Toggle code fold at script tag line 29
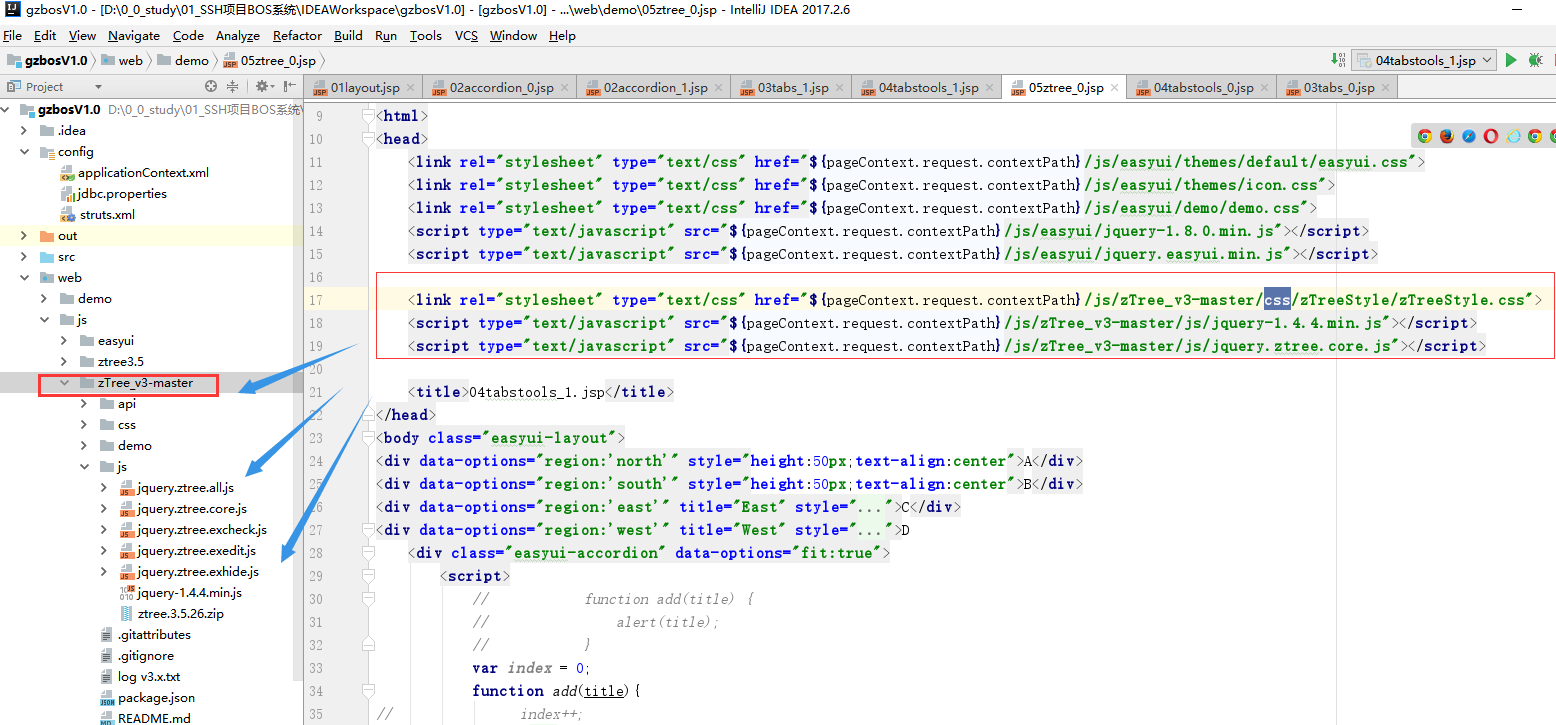Viewport: 1556px width, 725px height. (x=369, y=576)
